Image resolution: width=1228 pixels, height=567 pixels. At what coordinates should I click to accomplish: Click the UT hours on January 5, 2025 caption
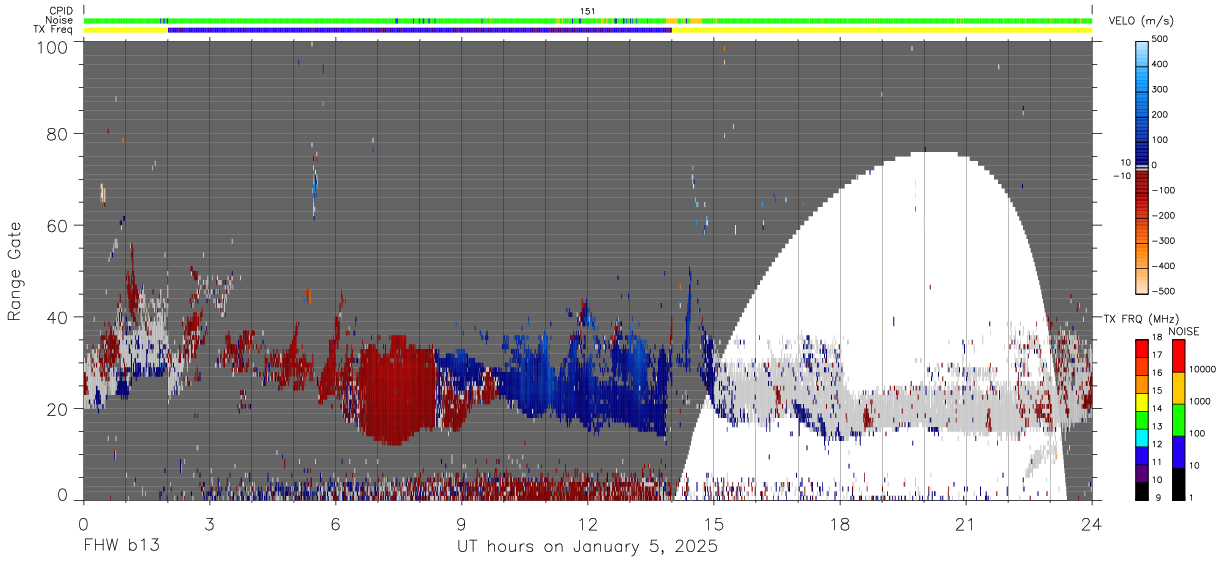[x=587, y=547]
